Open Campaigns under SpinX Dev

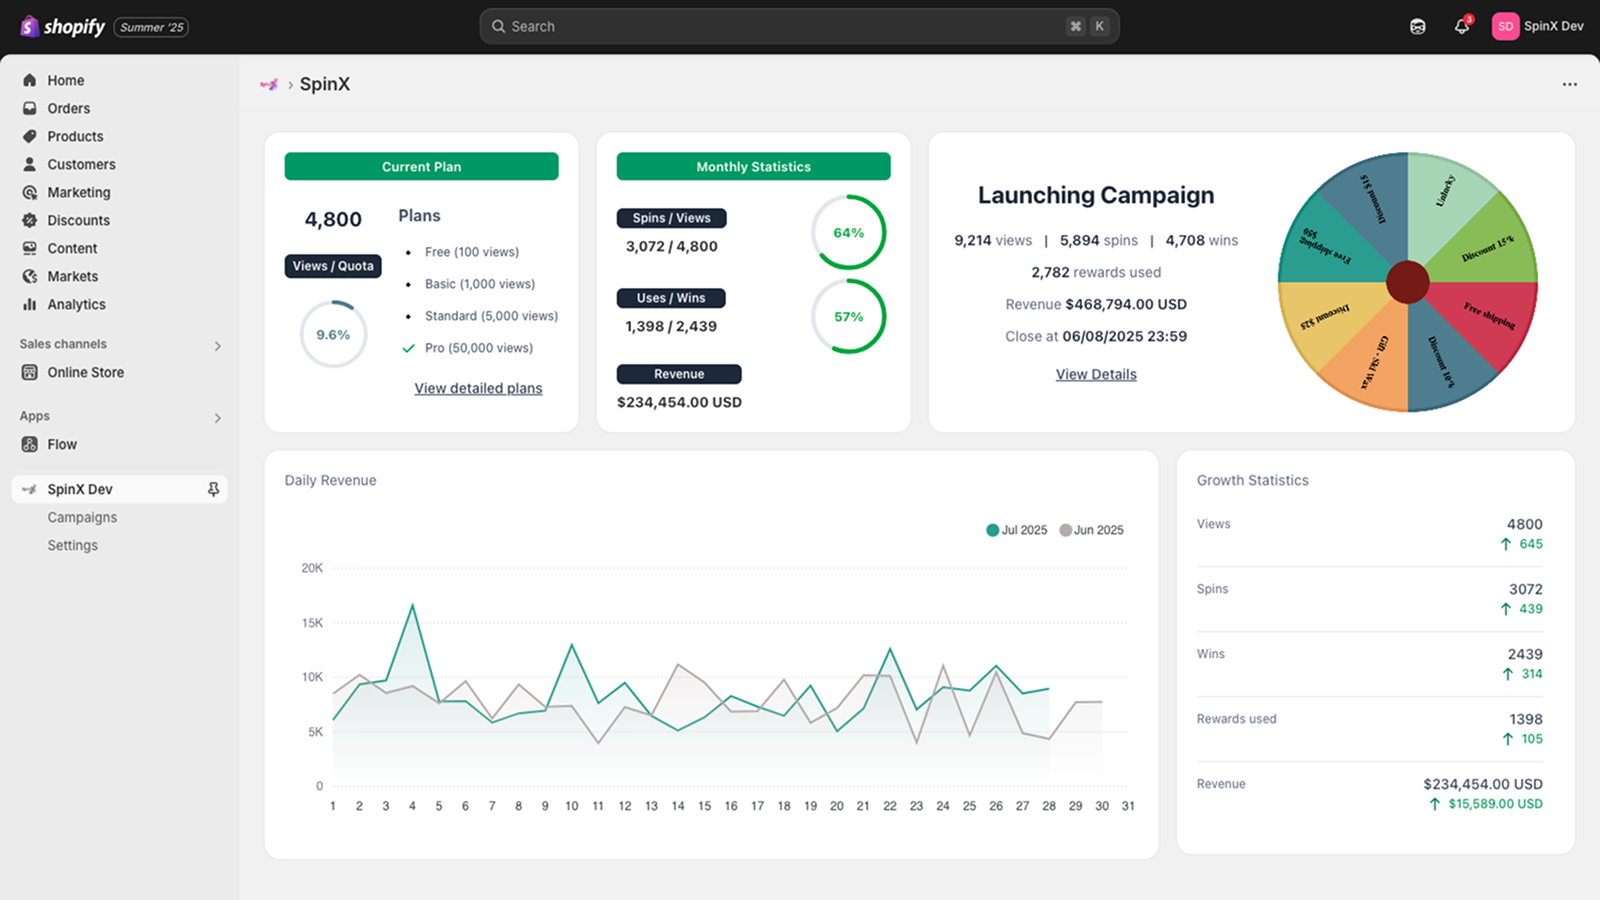tap(82, 517)
